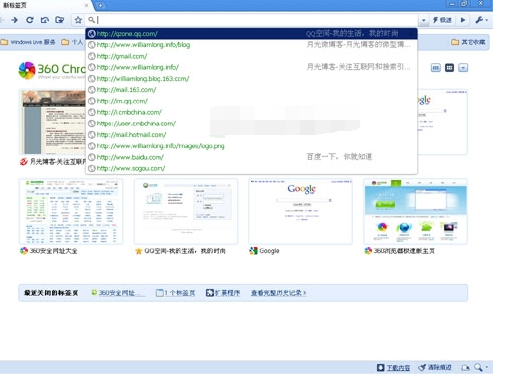
Task: Open the 月光博客 thumbnail
Action: (x=52, y=122)
